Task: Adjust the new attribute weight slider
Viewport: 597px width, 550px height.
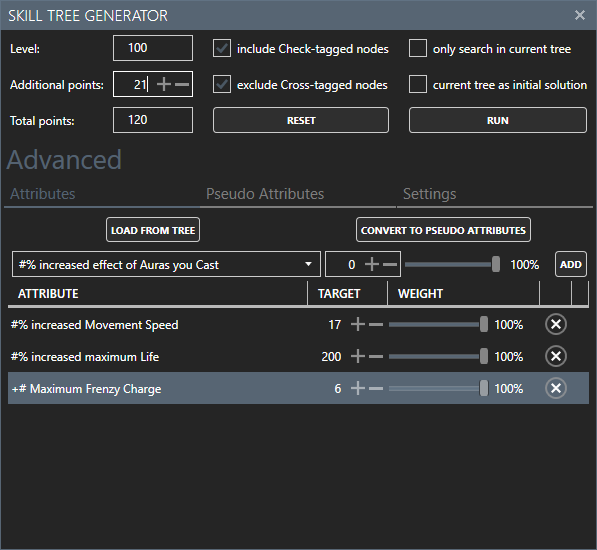Action: tap(452, 264)
